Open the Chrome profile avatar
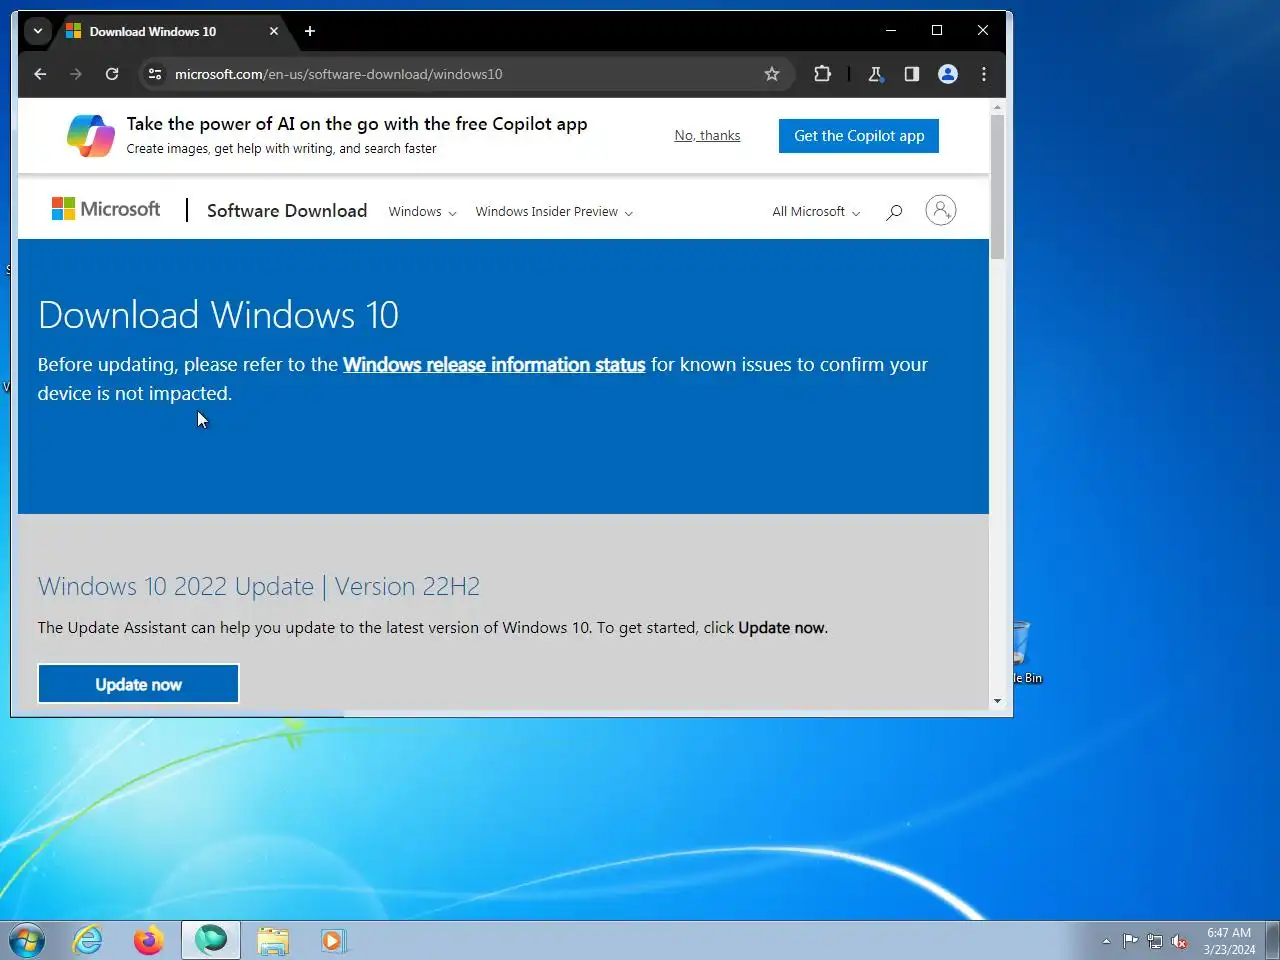 pyautogui.click(x=948, y=74)
